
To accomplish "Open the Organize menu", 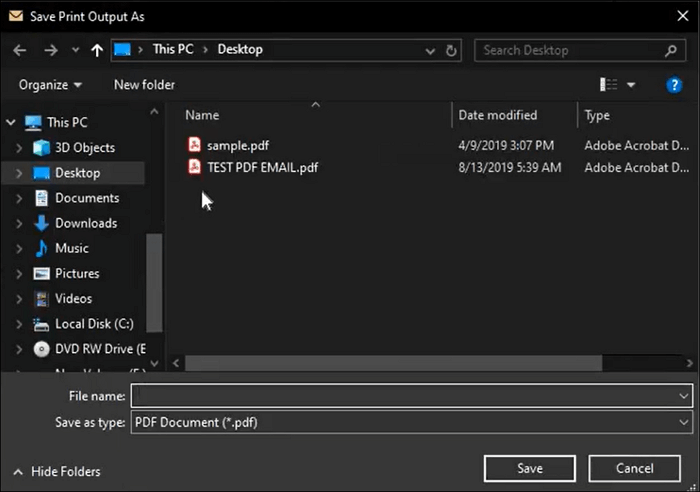I will pos(50,85).
